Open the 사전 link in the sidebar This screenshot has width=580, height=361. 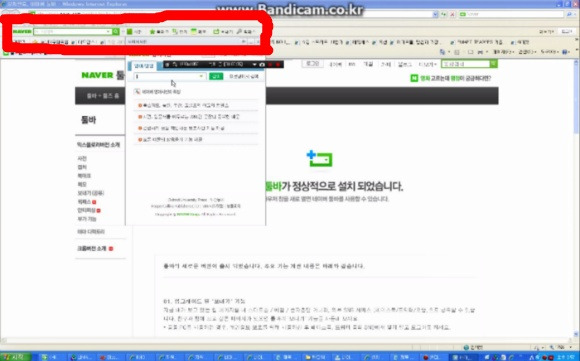point(82,159)
